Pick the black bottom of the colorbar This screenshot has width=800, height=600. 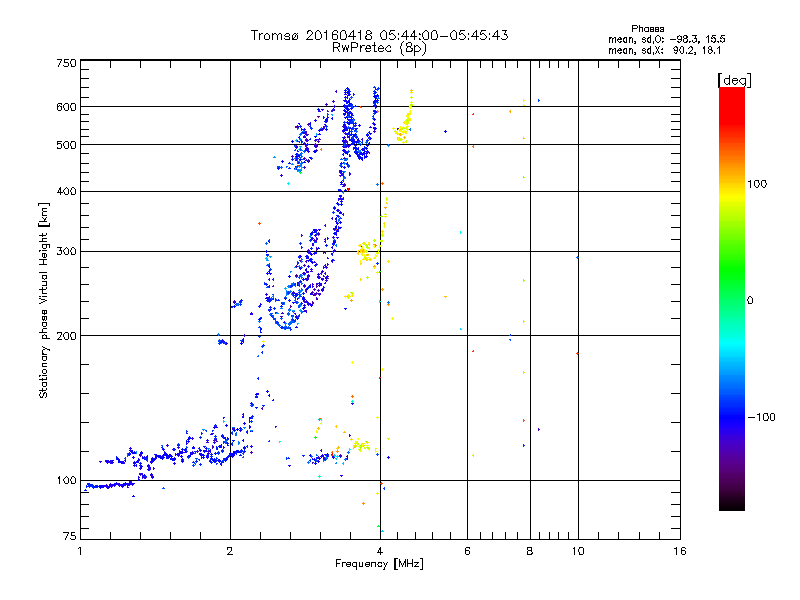(x=732, y=503)
